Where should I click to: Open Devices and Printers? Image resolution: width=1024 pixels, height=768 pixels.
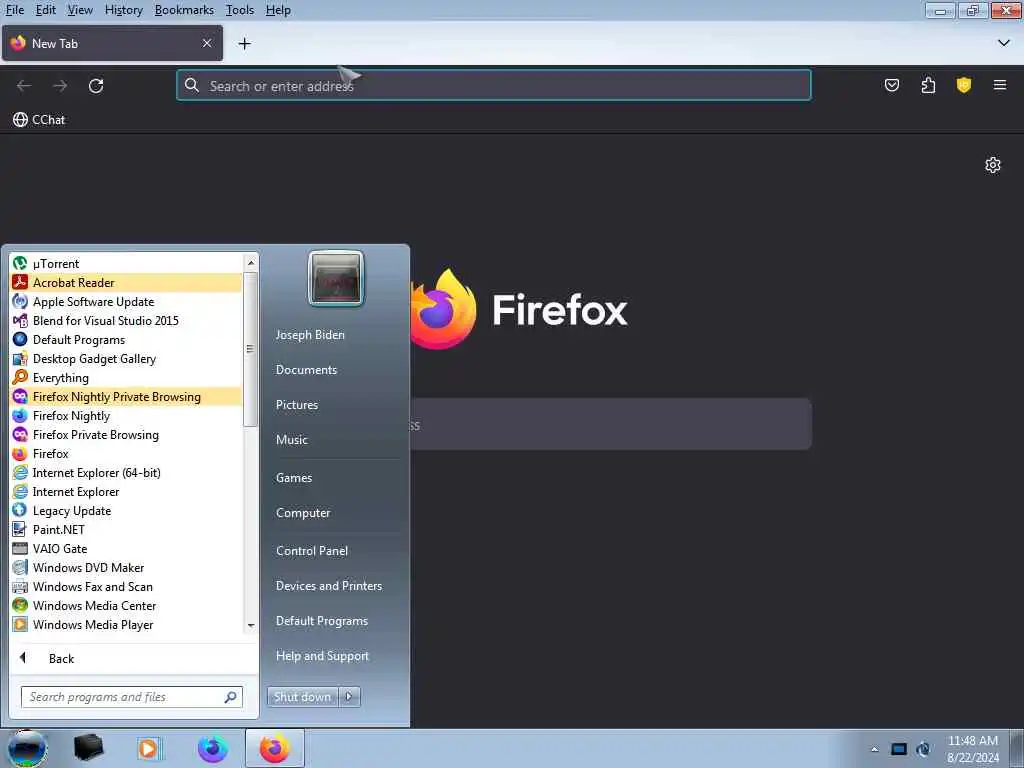[328, 586]
